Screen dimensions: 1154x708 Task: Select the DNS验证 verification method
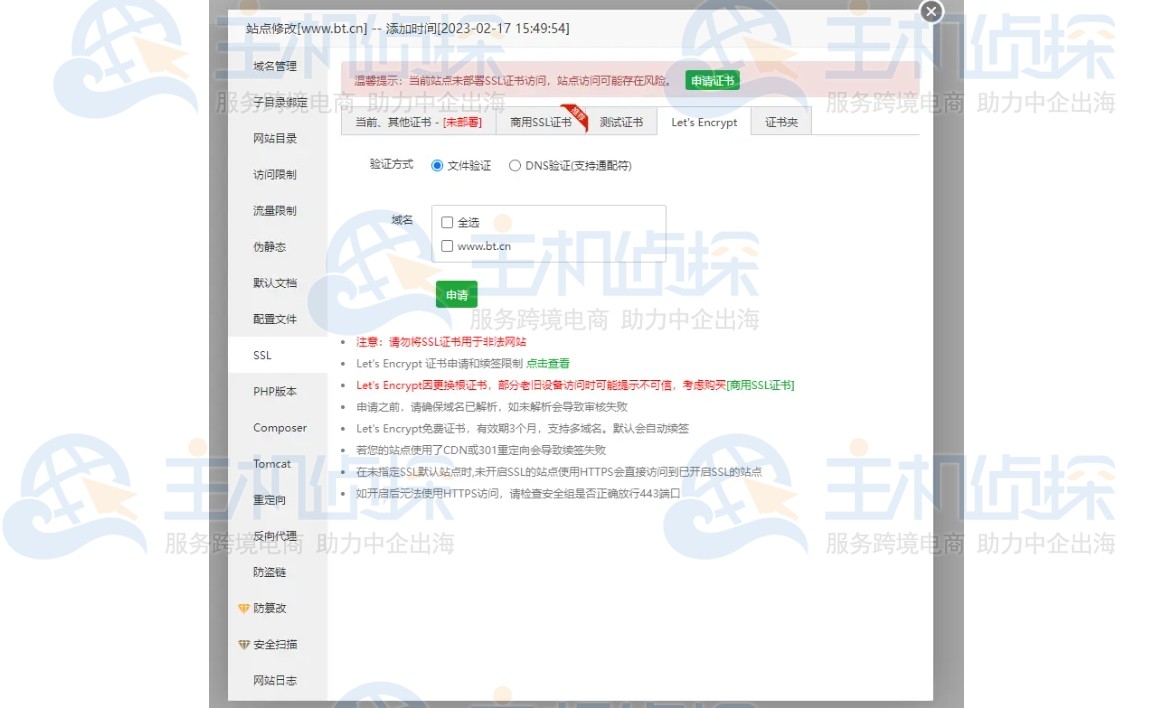click(515, 165)
